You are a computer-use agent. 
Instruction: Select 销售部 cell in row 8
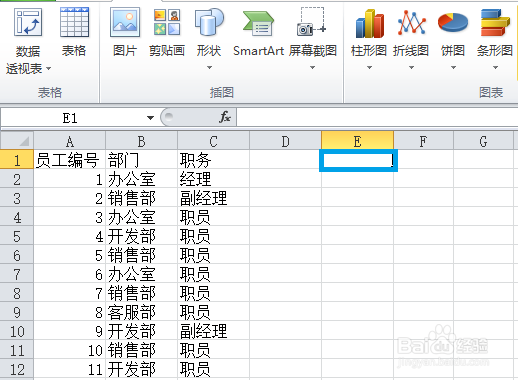[142, 293]
